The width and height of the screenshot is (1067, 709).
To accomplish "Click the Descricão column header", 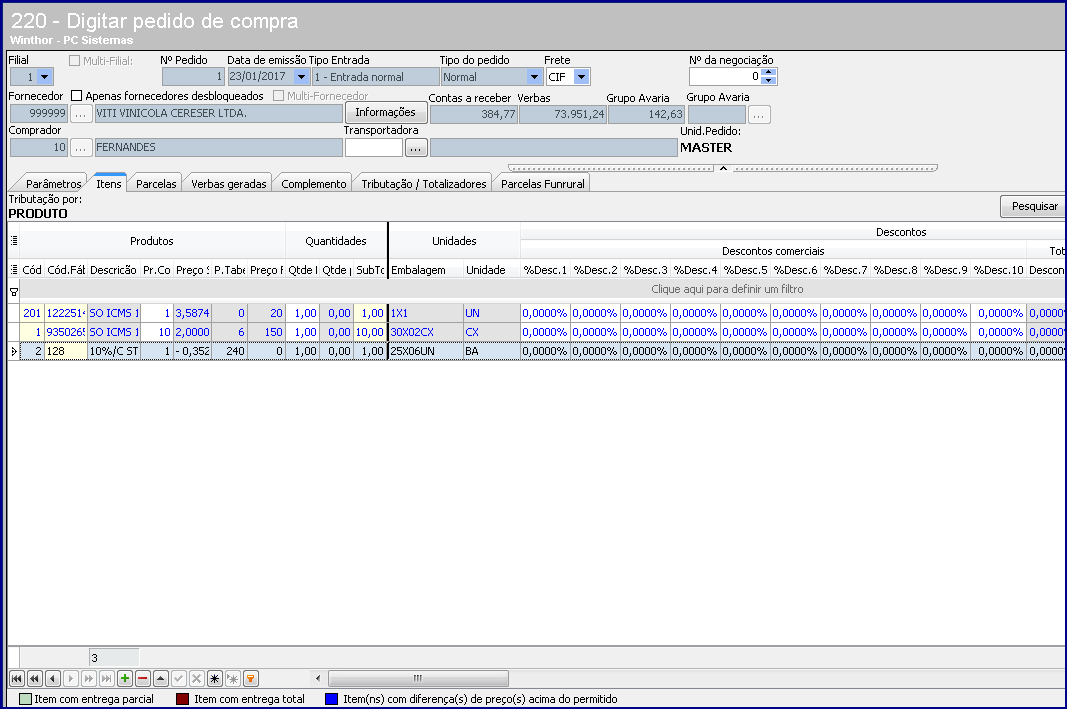I will tap(114, 270).
